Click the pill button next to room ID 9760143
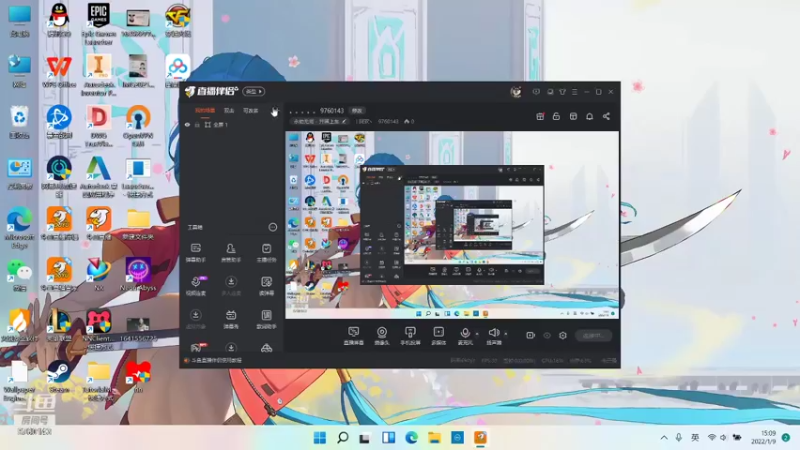The height and width of the screenshot is (450, 800). [357, 111]
